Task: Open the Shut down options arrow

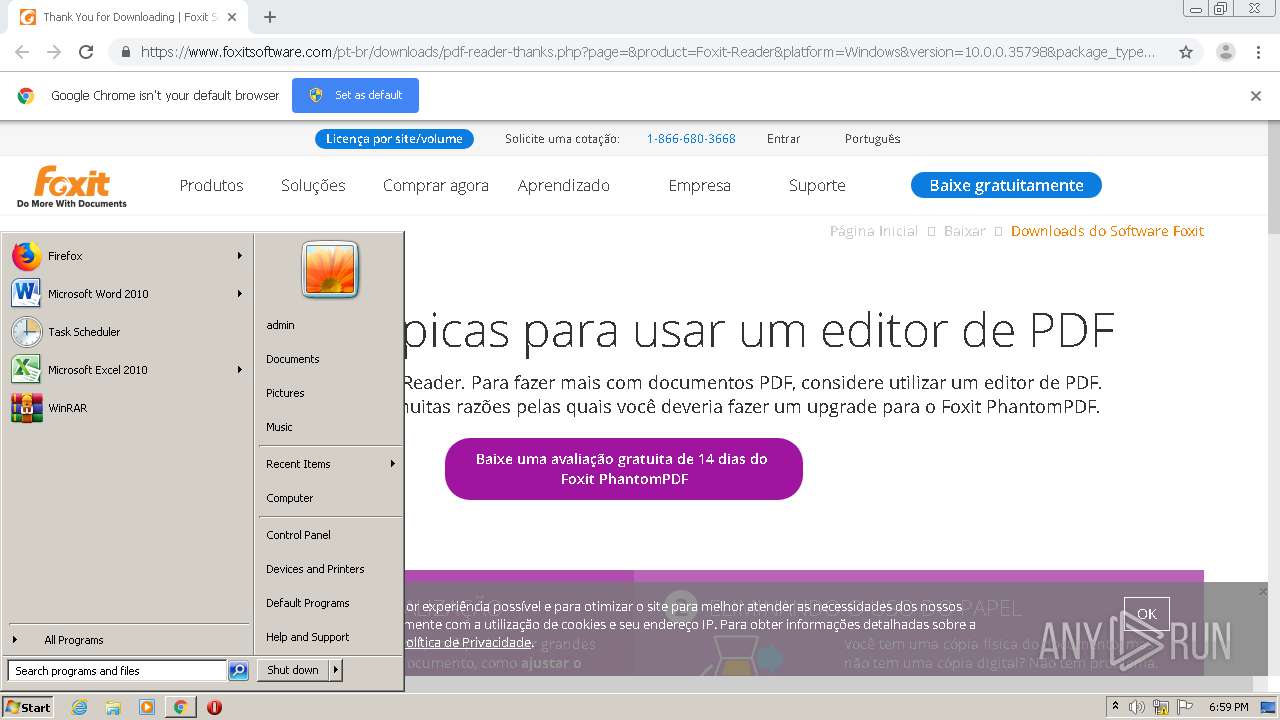Action: point(336,670)
